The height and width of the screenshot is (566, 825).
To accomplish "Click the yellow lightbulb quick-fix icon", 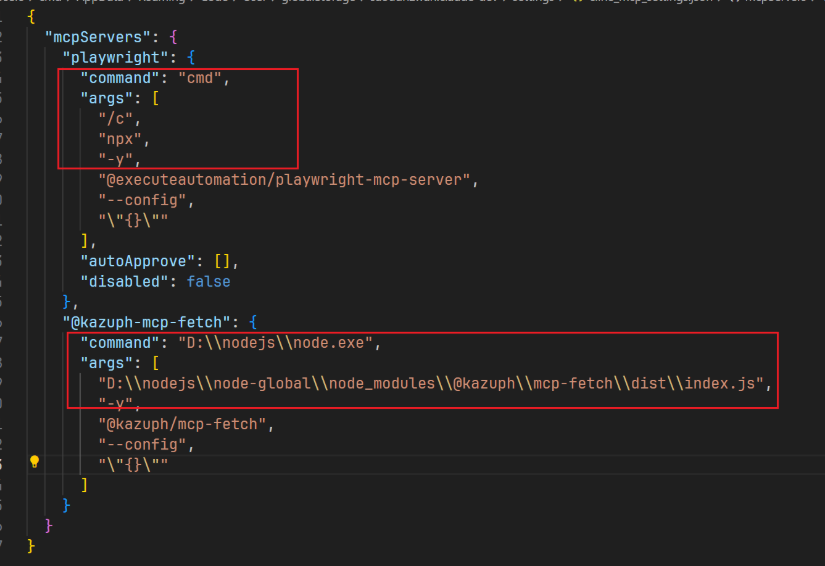I will pyautogui.click(x=34, y=462).
